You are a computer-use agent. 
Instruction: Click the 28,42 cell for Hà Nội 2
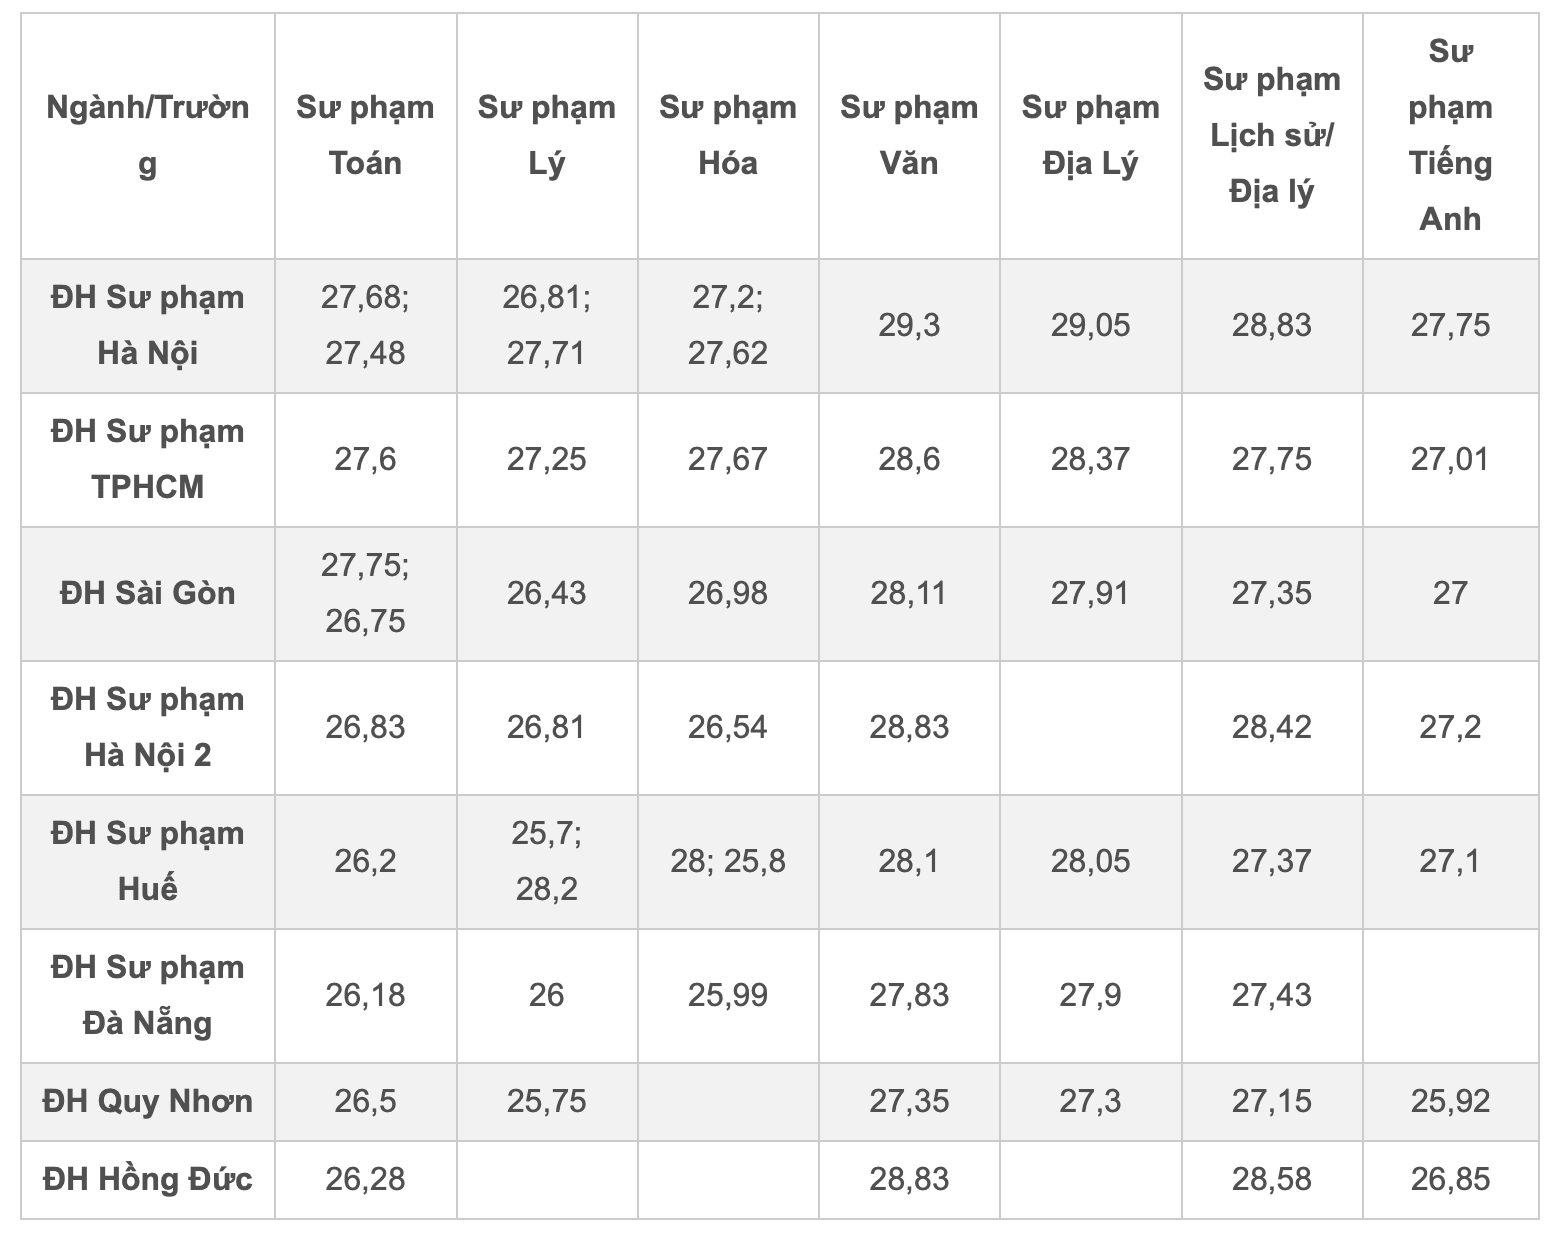[x=1271, y=727]
